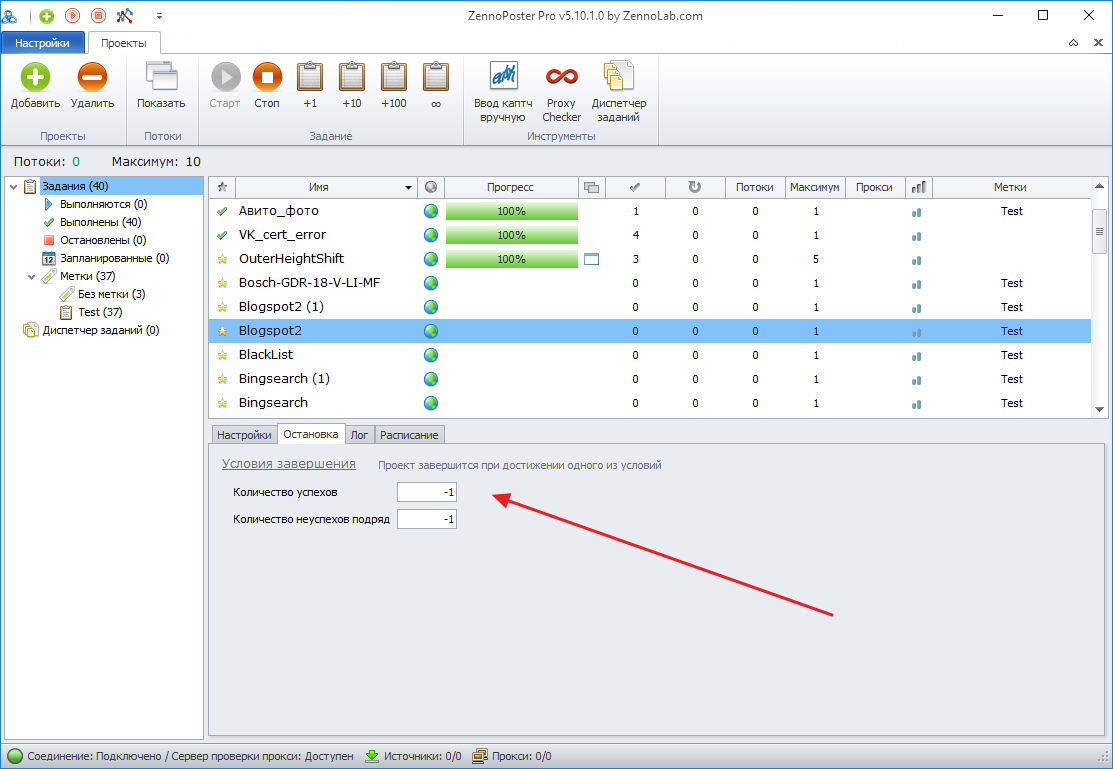The image size is (1113, 769).
Task: Sort by the favorites star column header
Action: click(x=222, y=187)
